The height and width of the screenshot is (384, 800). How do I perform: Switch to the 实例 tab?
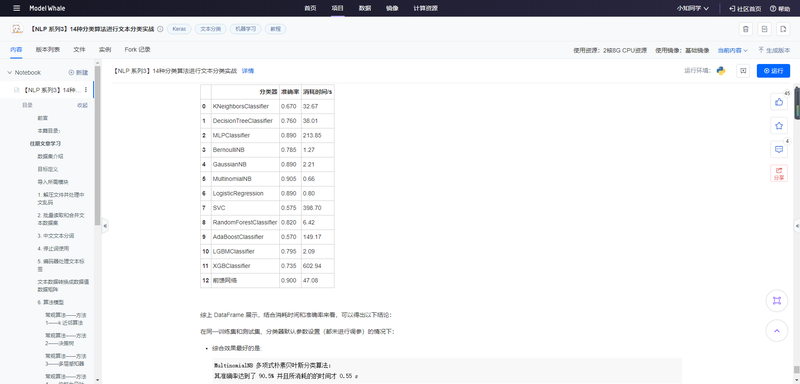[x=105, y=49]
